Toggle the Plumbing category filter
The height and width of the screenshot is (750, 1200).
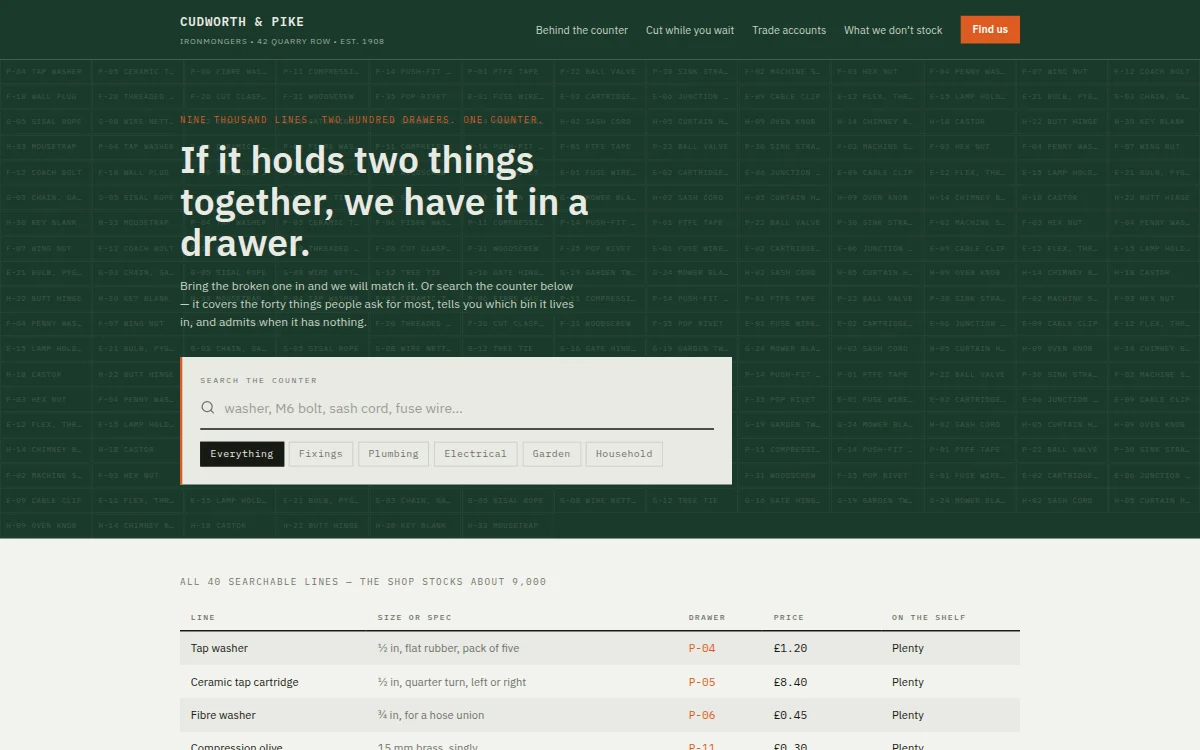coord(393,454)
